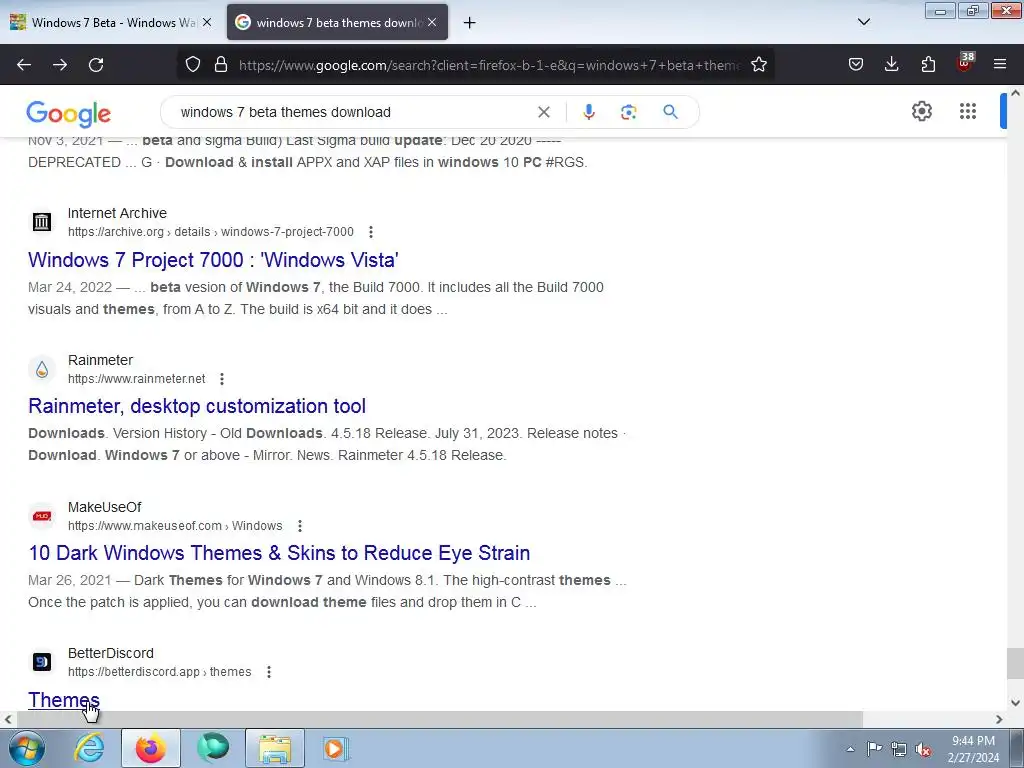Open tracking protection shield icon

(x=193, y=65)
